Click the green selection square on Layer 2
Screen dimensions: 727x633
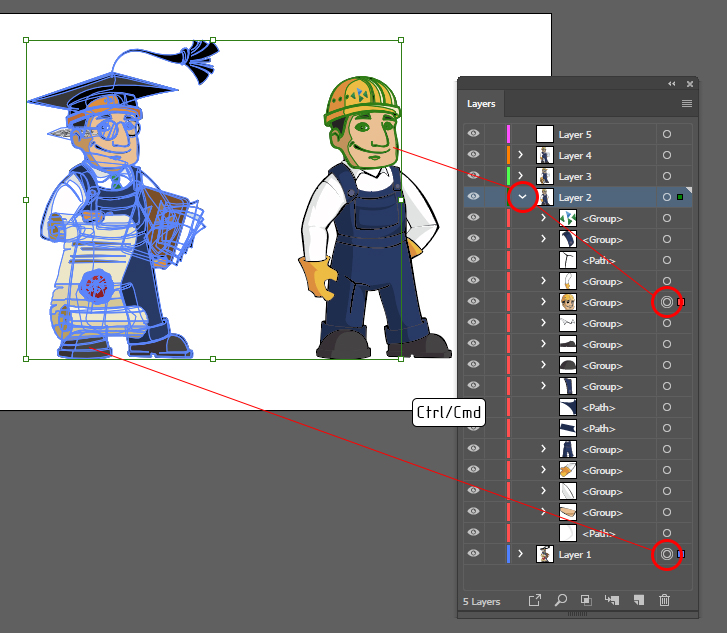(680, 197)
